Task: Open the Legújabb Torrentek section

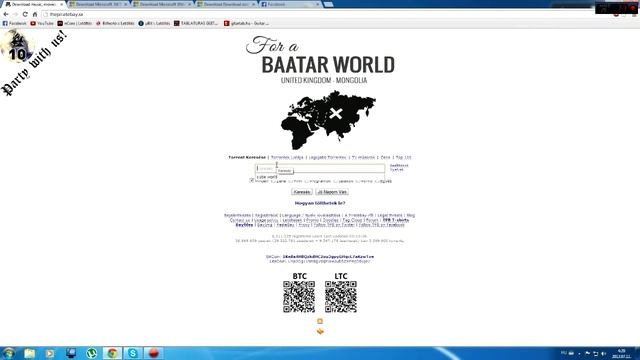Action: coord(327,158)
